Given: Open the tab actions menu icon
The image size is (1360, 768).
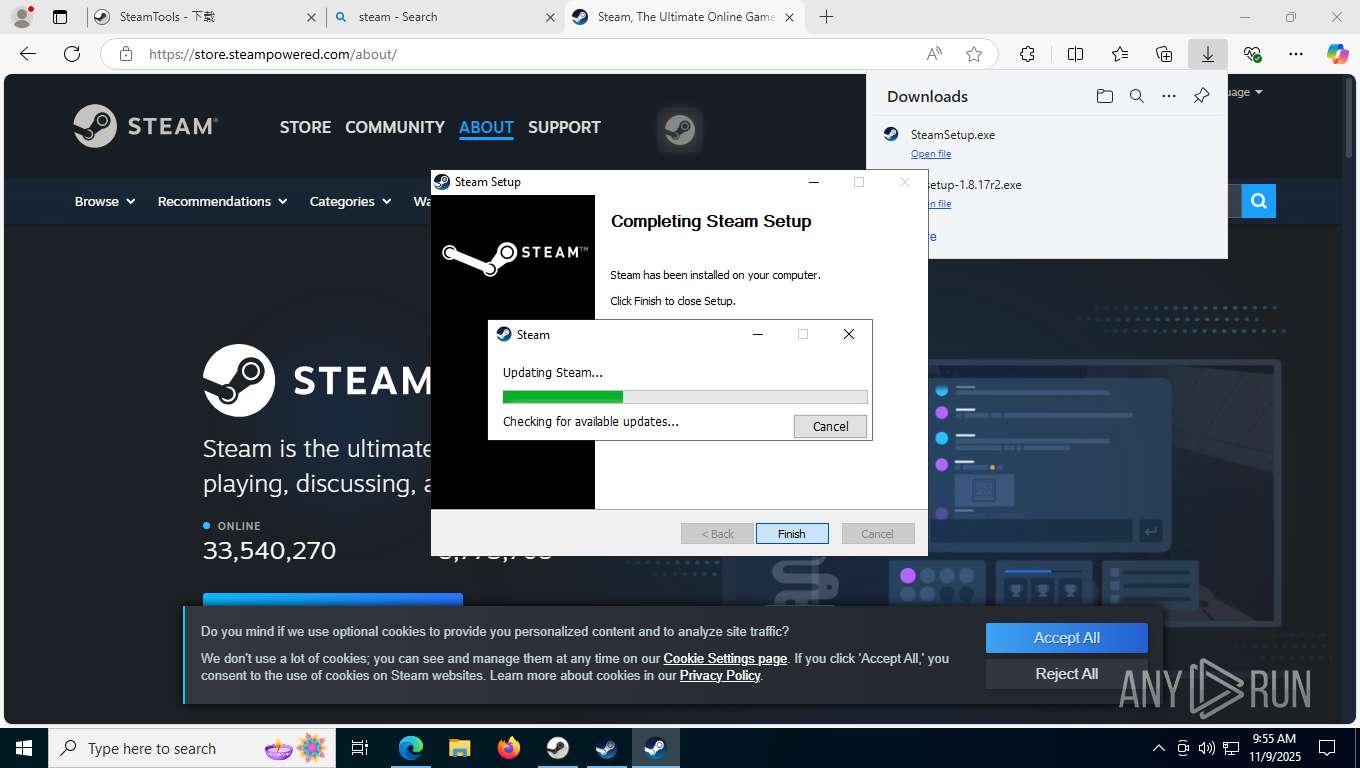Looking at the screenshot, I should click(x=60, y=17).
